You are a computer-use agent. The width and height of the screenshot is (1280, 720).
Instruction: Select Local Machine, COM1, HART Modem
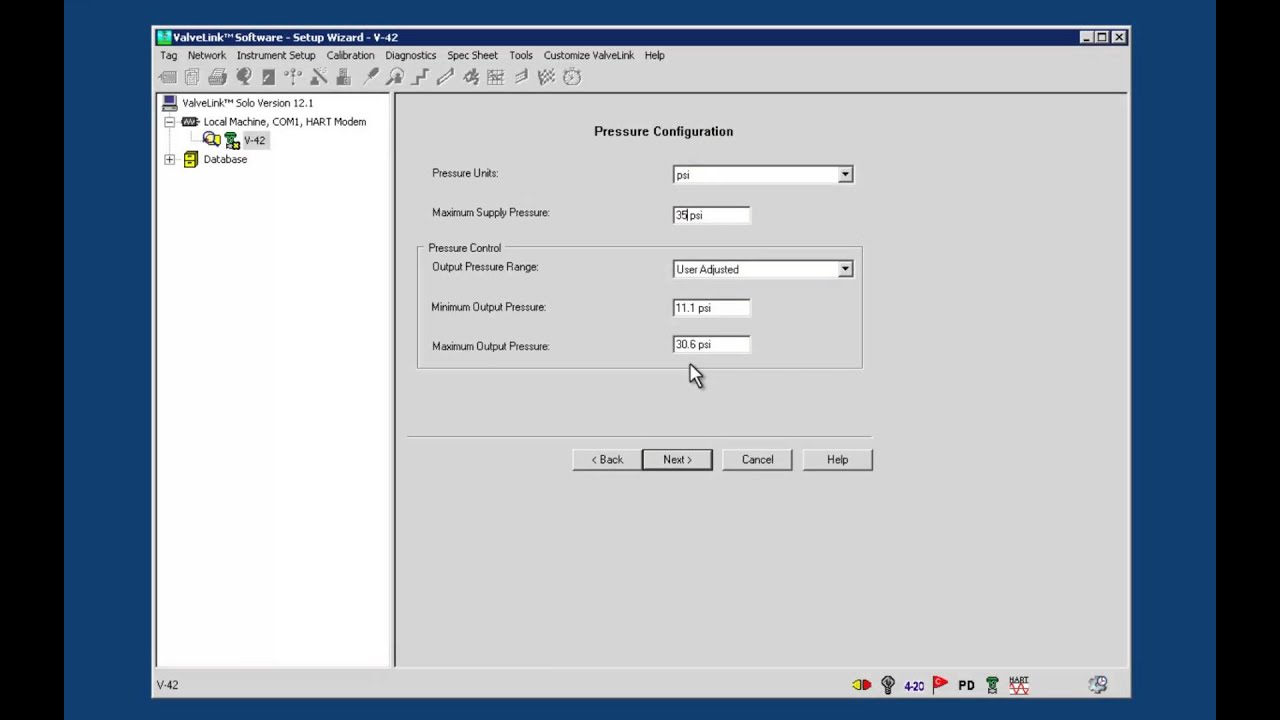coord(284,122)
